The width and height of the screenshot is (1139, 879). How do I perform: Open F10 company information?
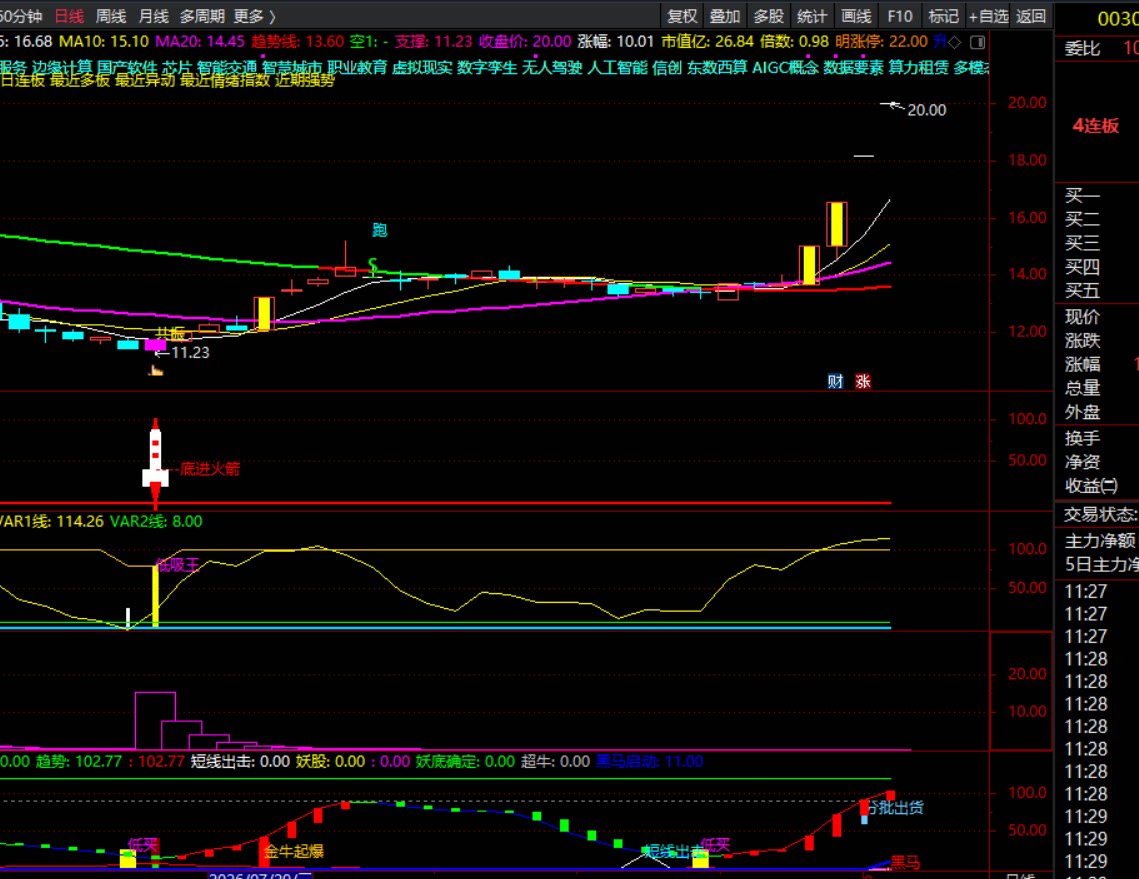click(899, 16)
